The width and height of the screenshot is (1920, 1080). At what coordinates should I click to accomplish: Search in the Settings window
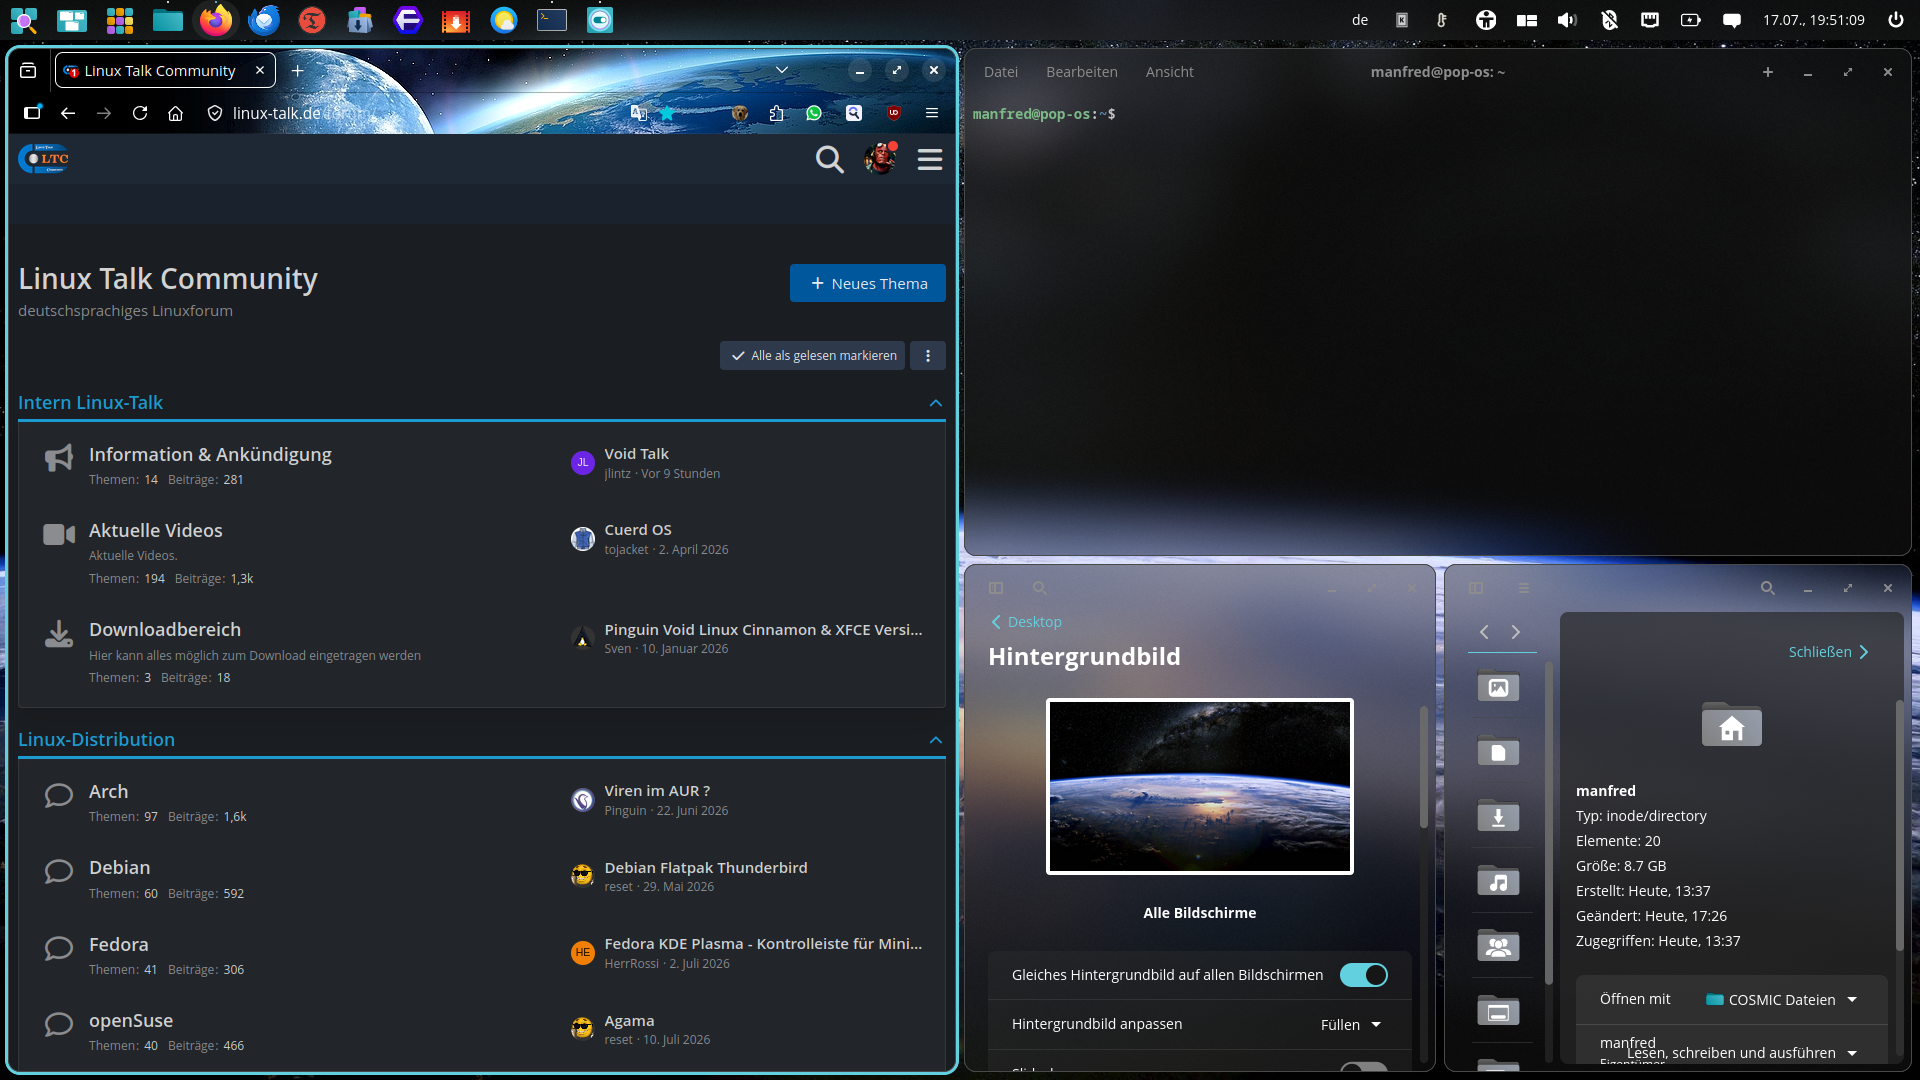(x=1039, y=588)
